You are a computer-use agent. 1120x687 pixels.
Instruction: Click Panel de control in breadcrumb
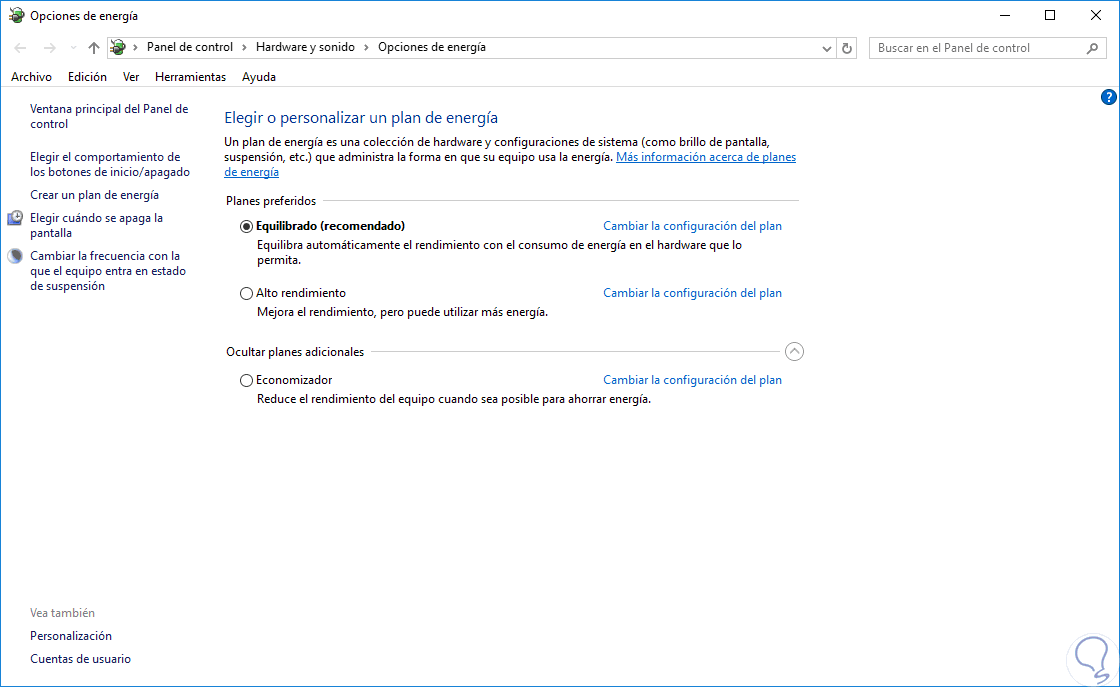tap(190, 47)
